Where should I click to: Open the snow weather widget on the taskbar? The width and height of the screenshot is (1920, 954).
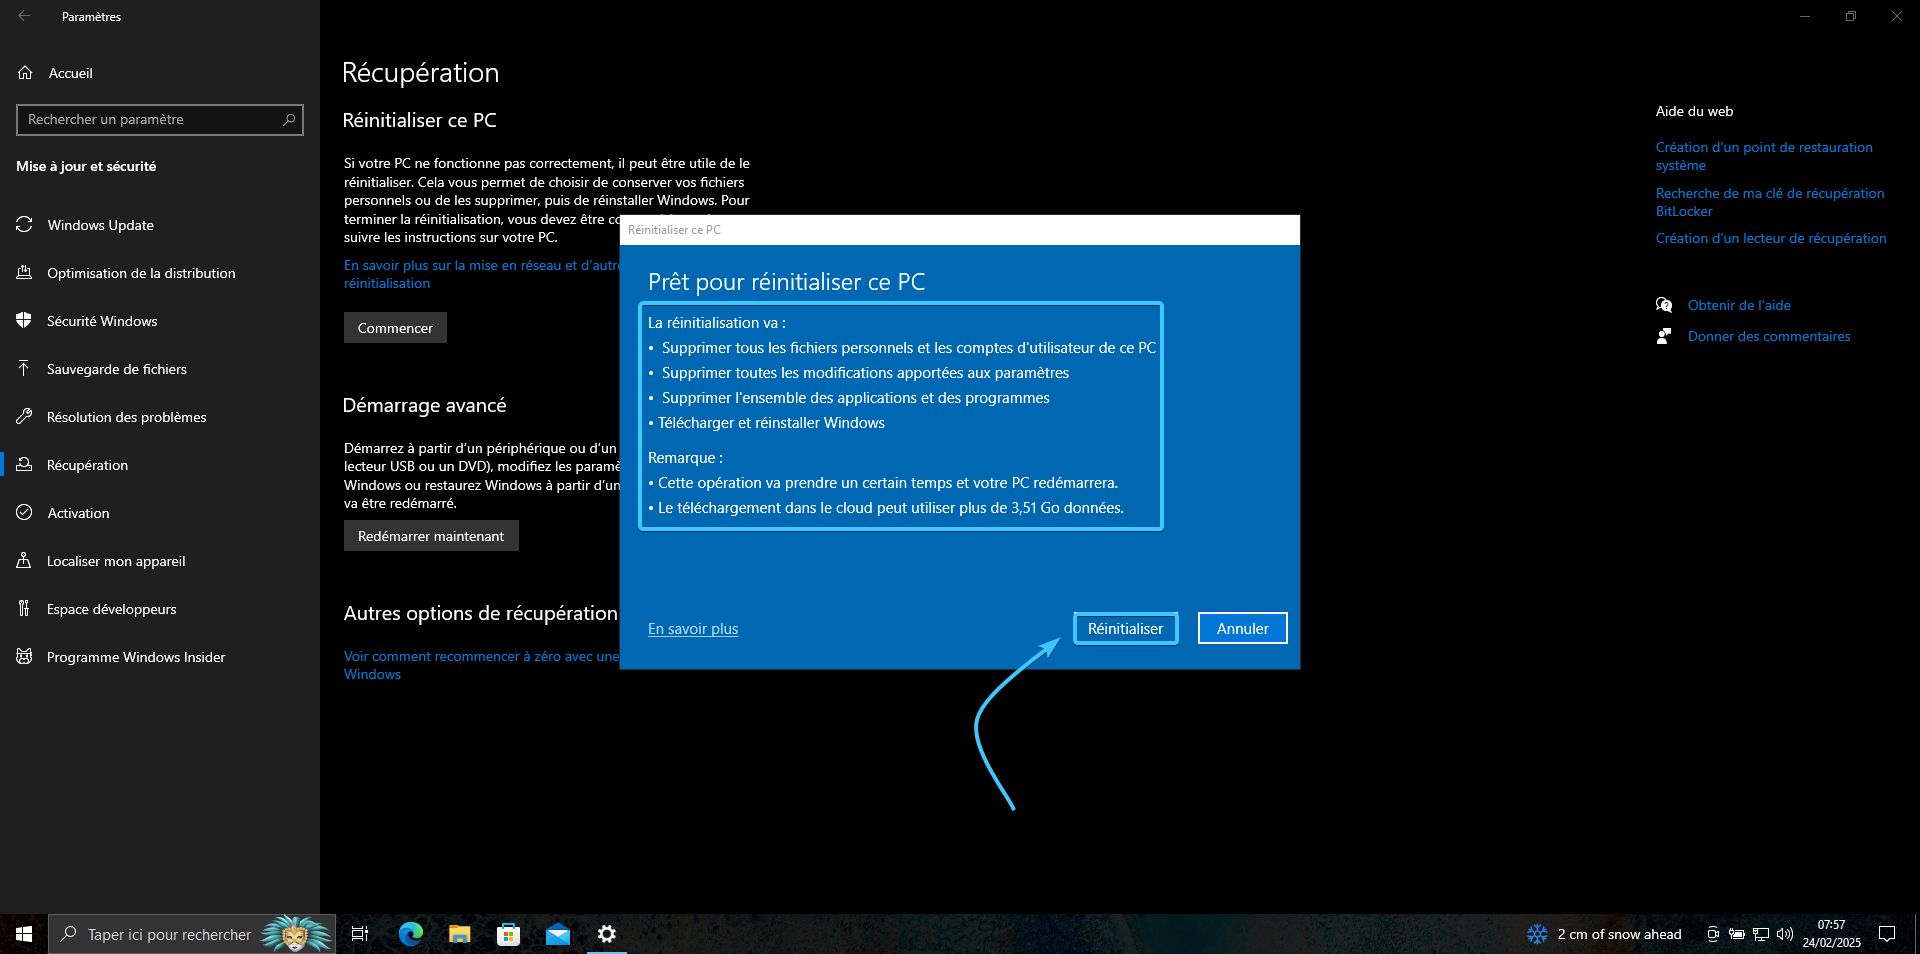1604,934
